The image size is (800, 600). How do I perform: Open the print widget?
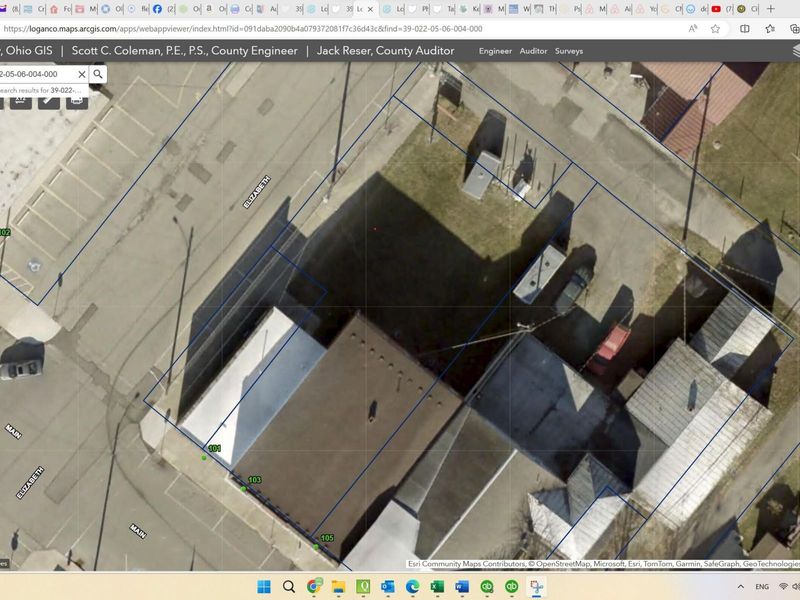77,100
